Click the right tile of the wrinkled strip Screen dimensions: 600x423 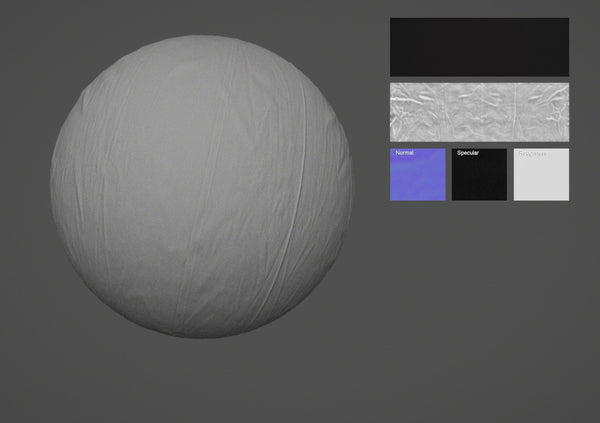(x=540, y=111)
